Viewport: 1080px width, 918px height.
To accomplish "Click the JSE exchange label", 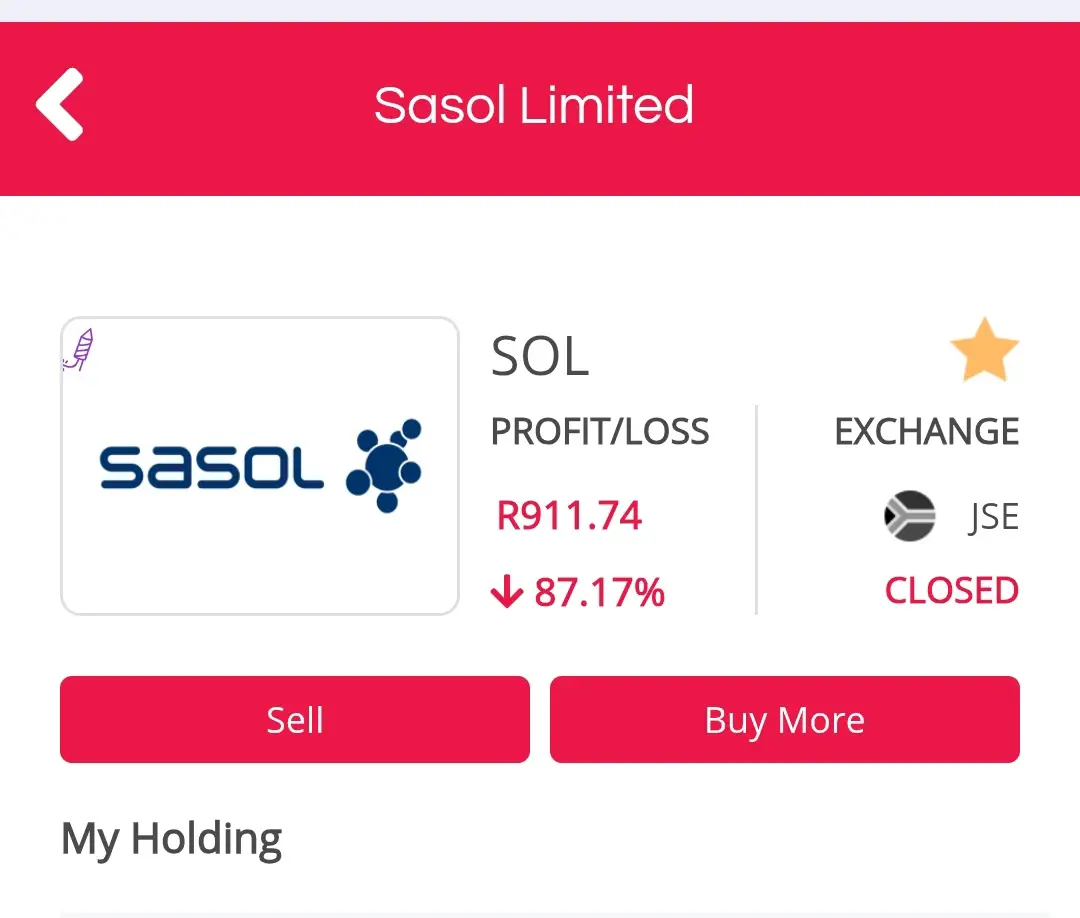I will [x=993, y=517].
